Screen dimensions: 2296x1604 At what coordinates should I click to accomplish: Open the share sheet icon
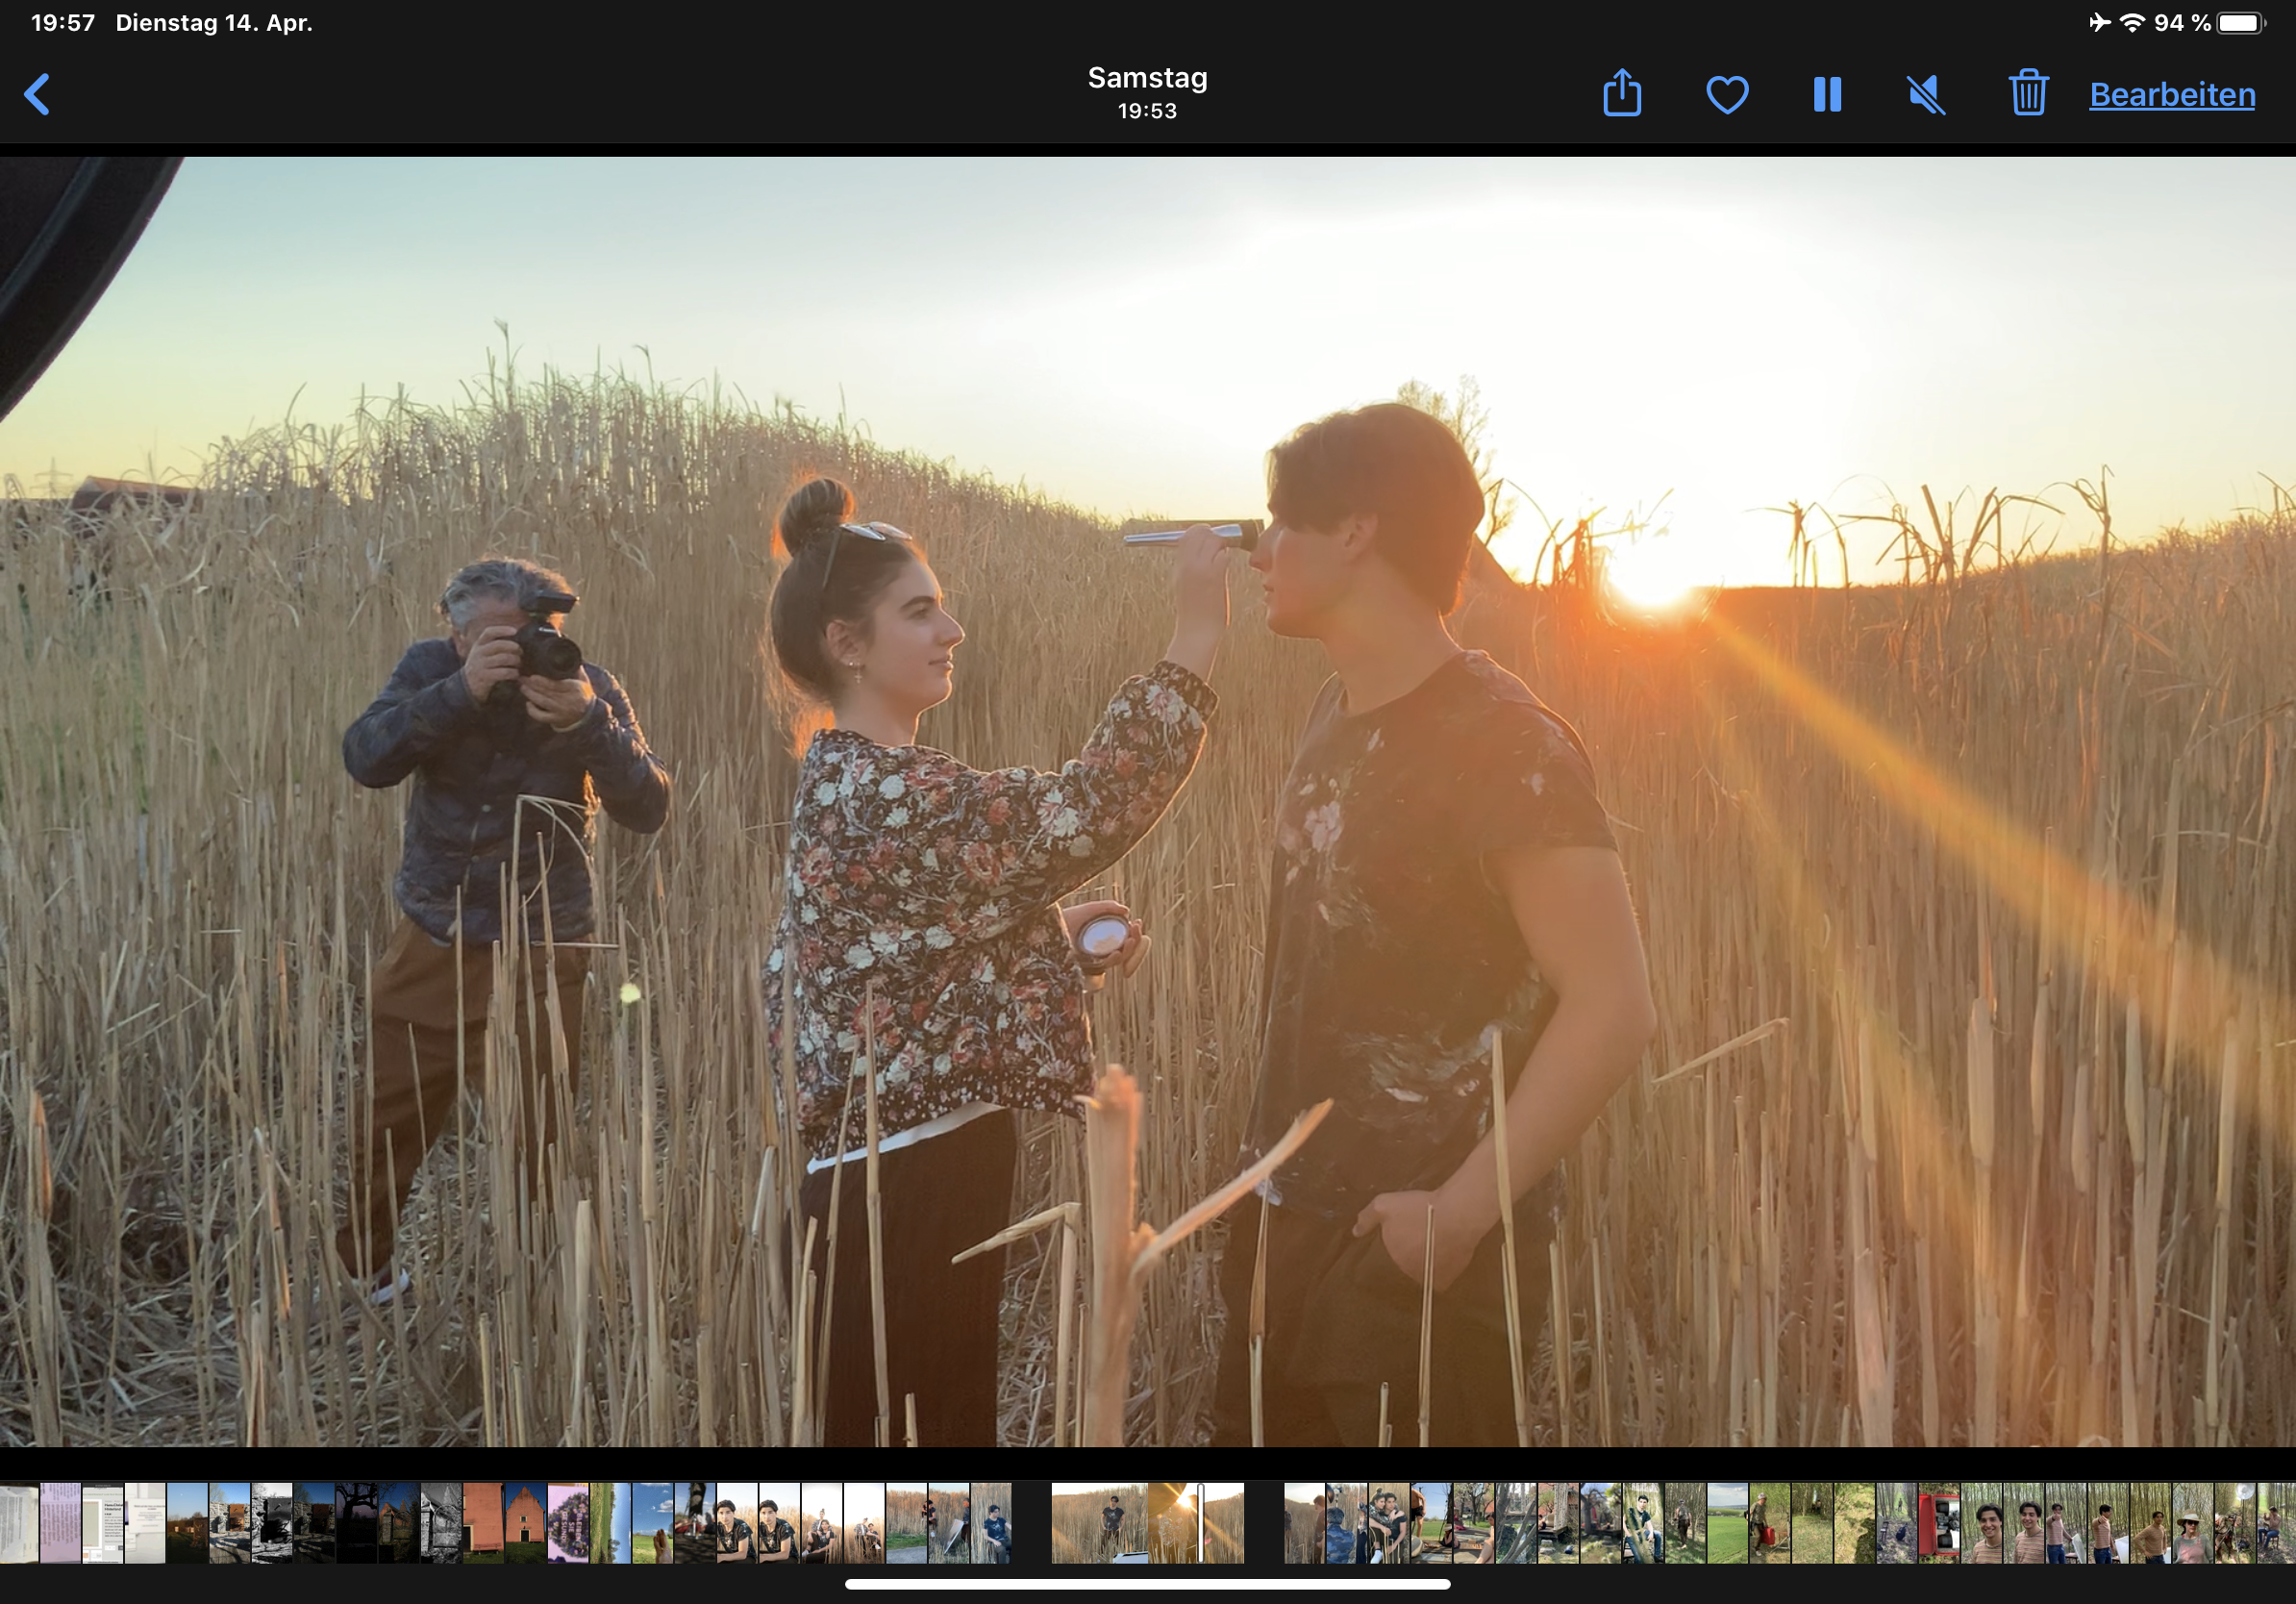1621,94
